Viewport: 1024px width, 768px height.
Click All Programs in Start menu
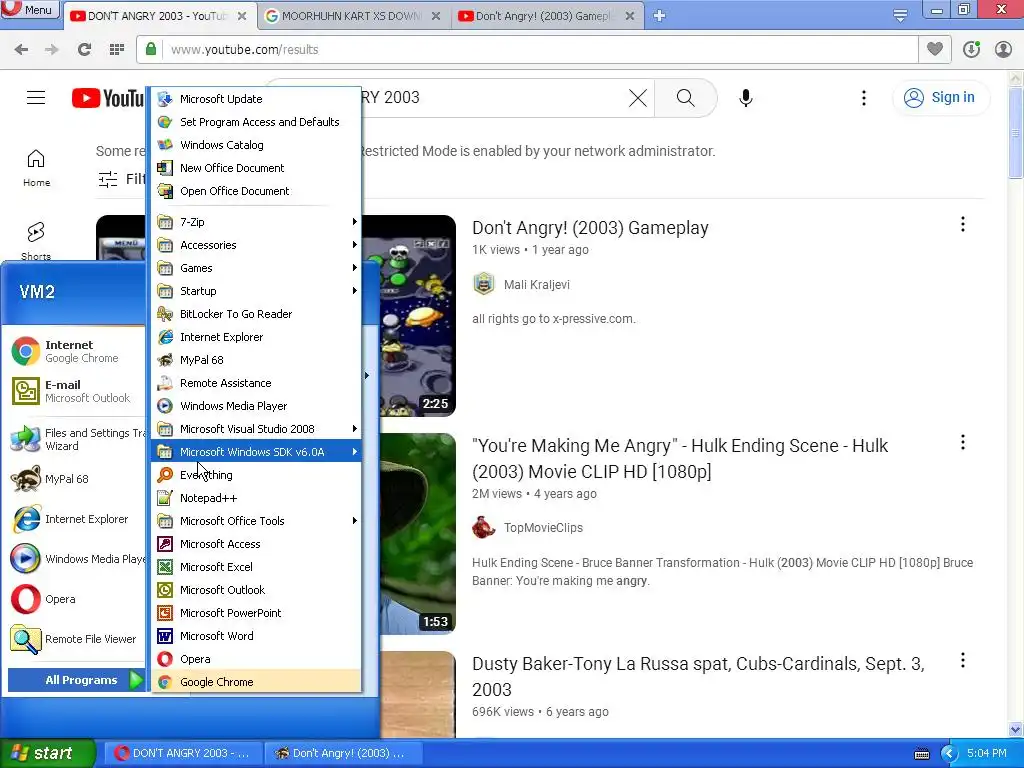(x=76, y=680)
